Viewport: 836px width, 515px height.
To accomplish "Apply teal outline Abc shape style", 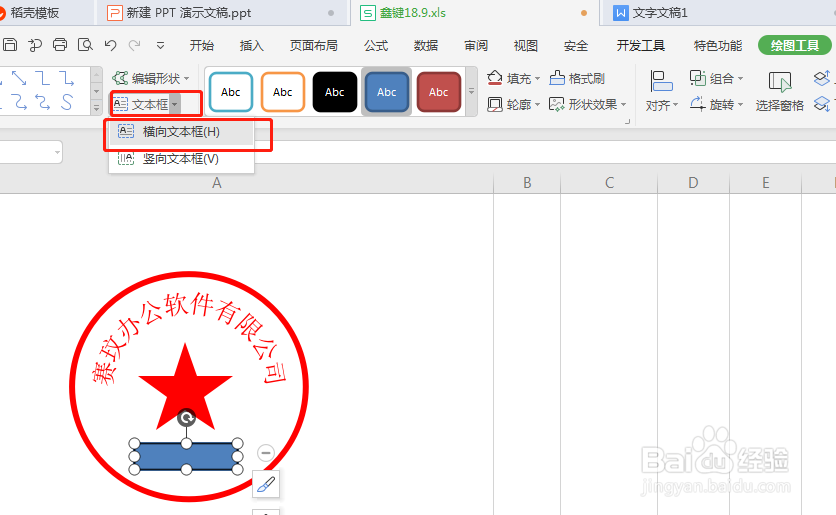I will click(x=231, y=92).
